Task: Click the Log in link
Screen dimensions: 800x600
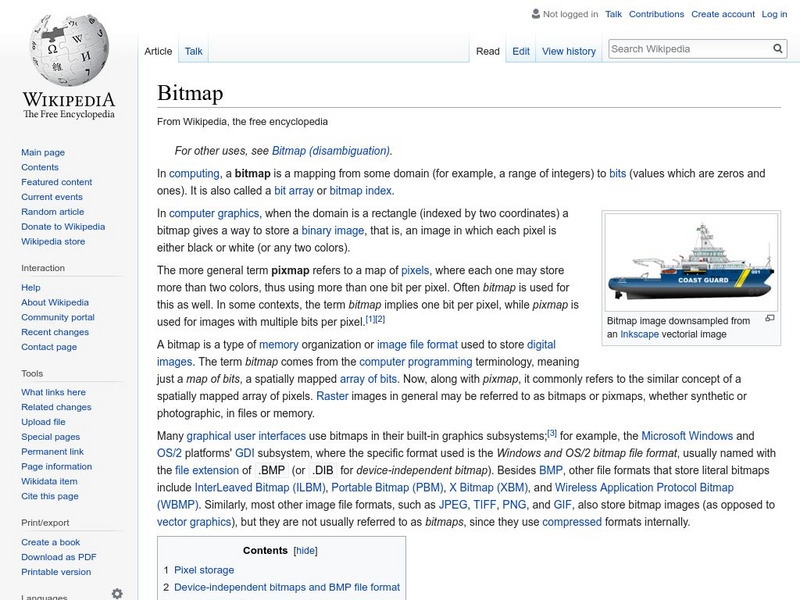Action: tap(774, 15)
